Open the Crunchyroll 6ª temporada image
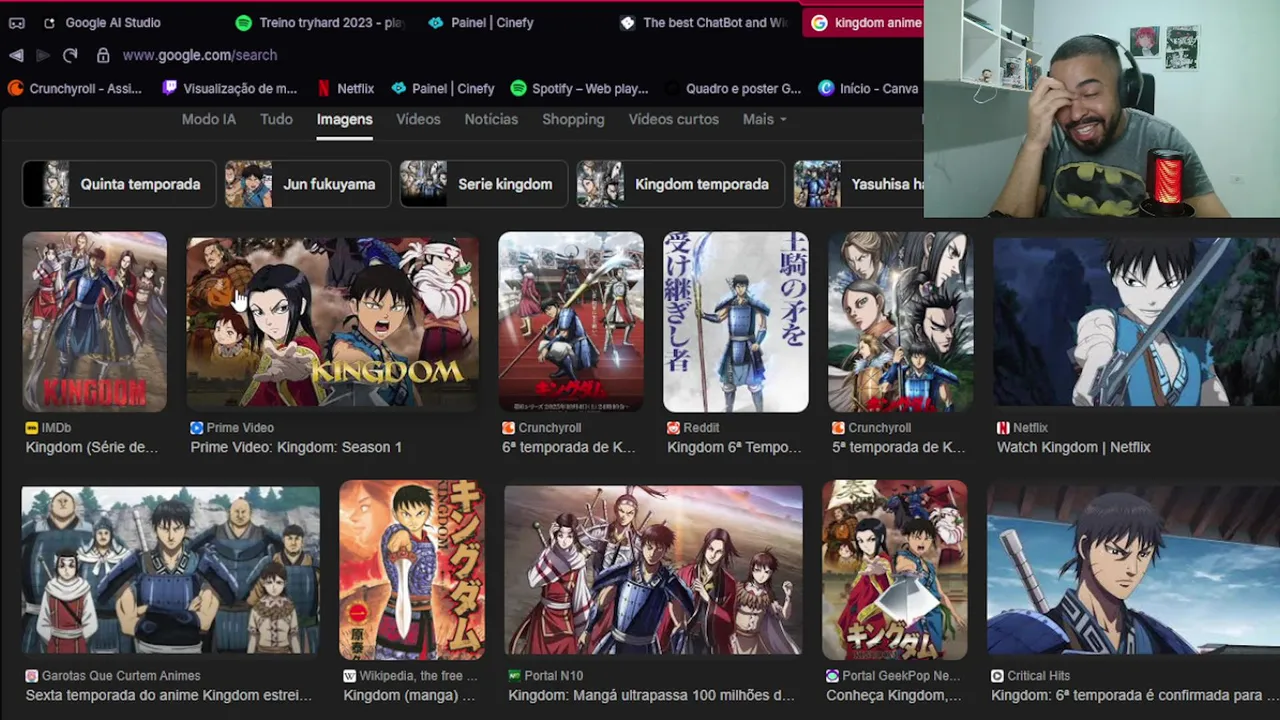This screenshot has width=1280, height=720. click(571, 322)
